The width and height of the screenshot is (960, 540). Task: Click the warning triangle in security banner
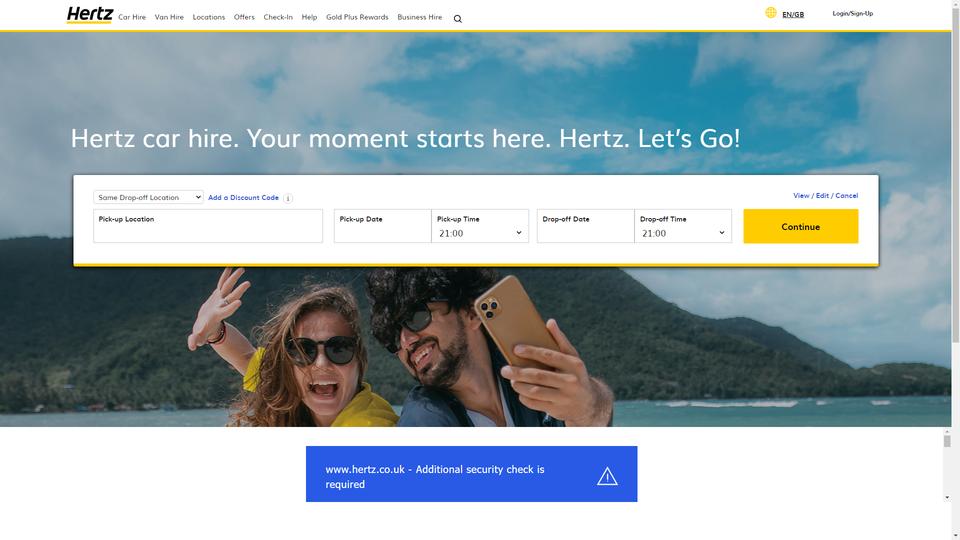607,476
